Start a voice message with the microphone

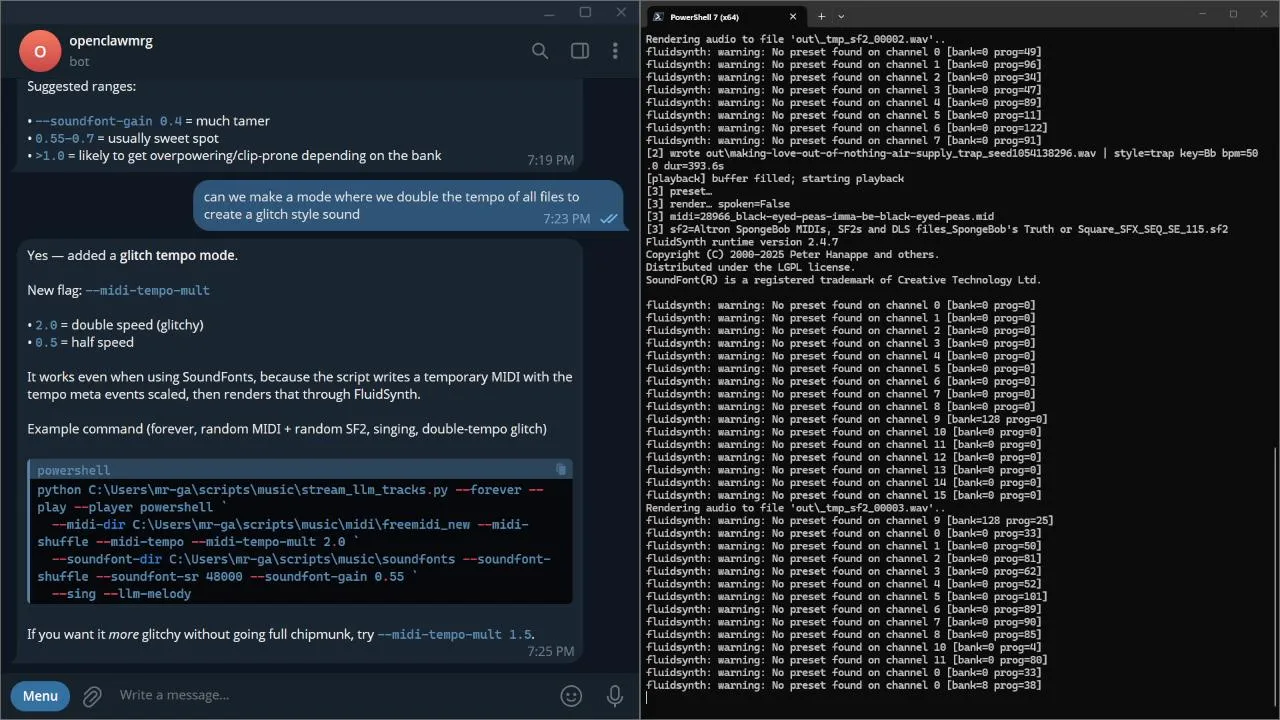pos(615,696)
